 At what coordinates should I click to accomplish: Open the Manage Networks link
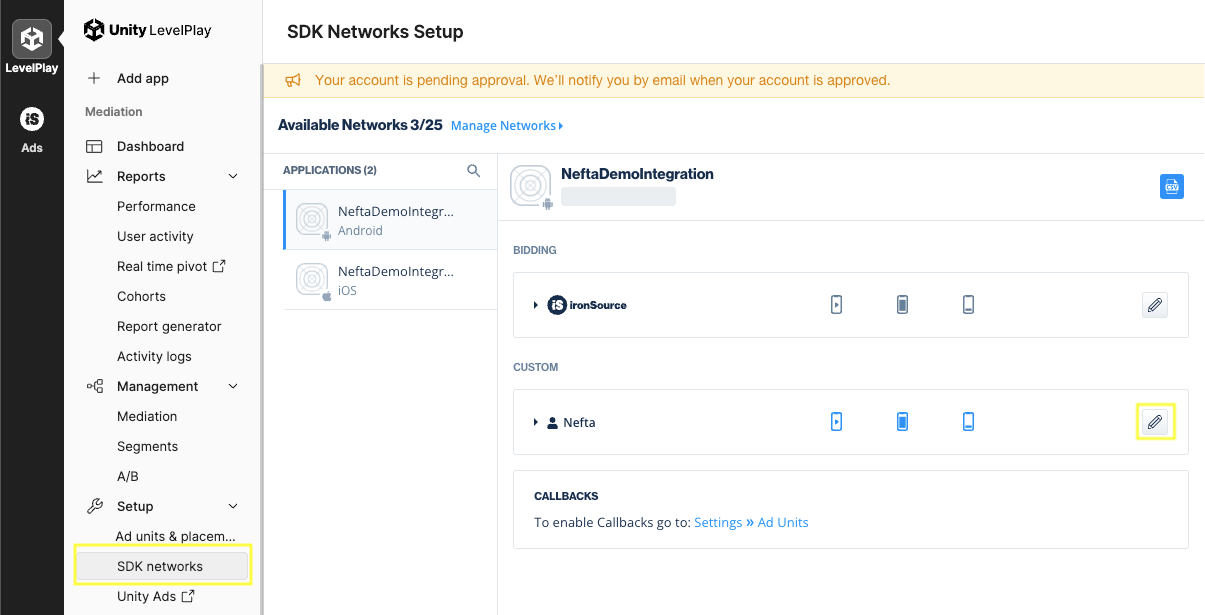[505, 125]
